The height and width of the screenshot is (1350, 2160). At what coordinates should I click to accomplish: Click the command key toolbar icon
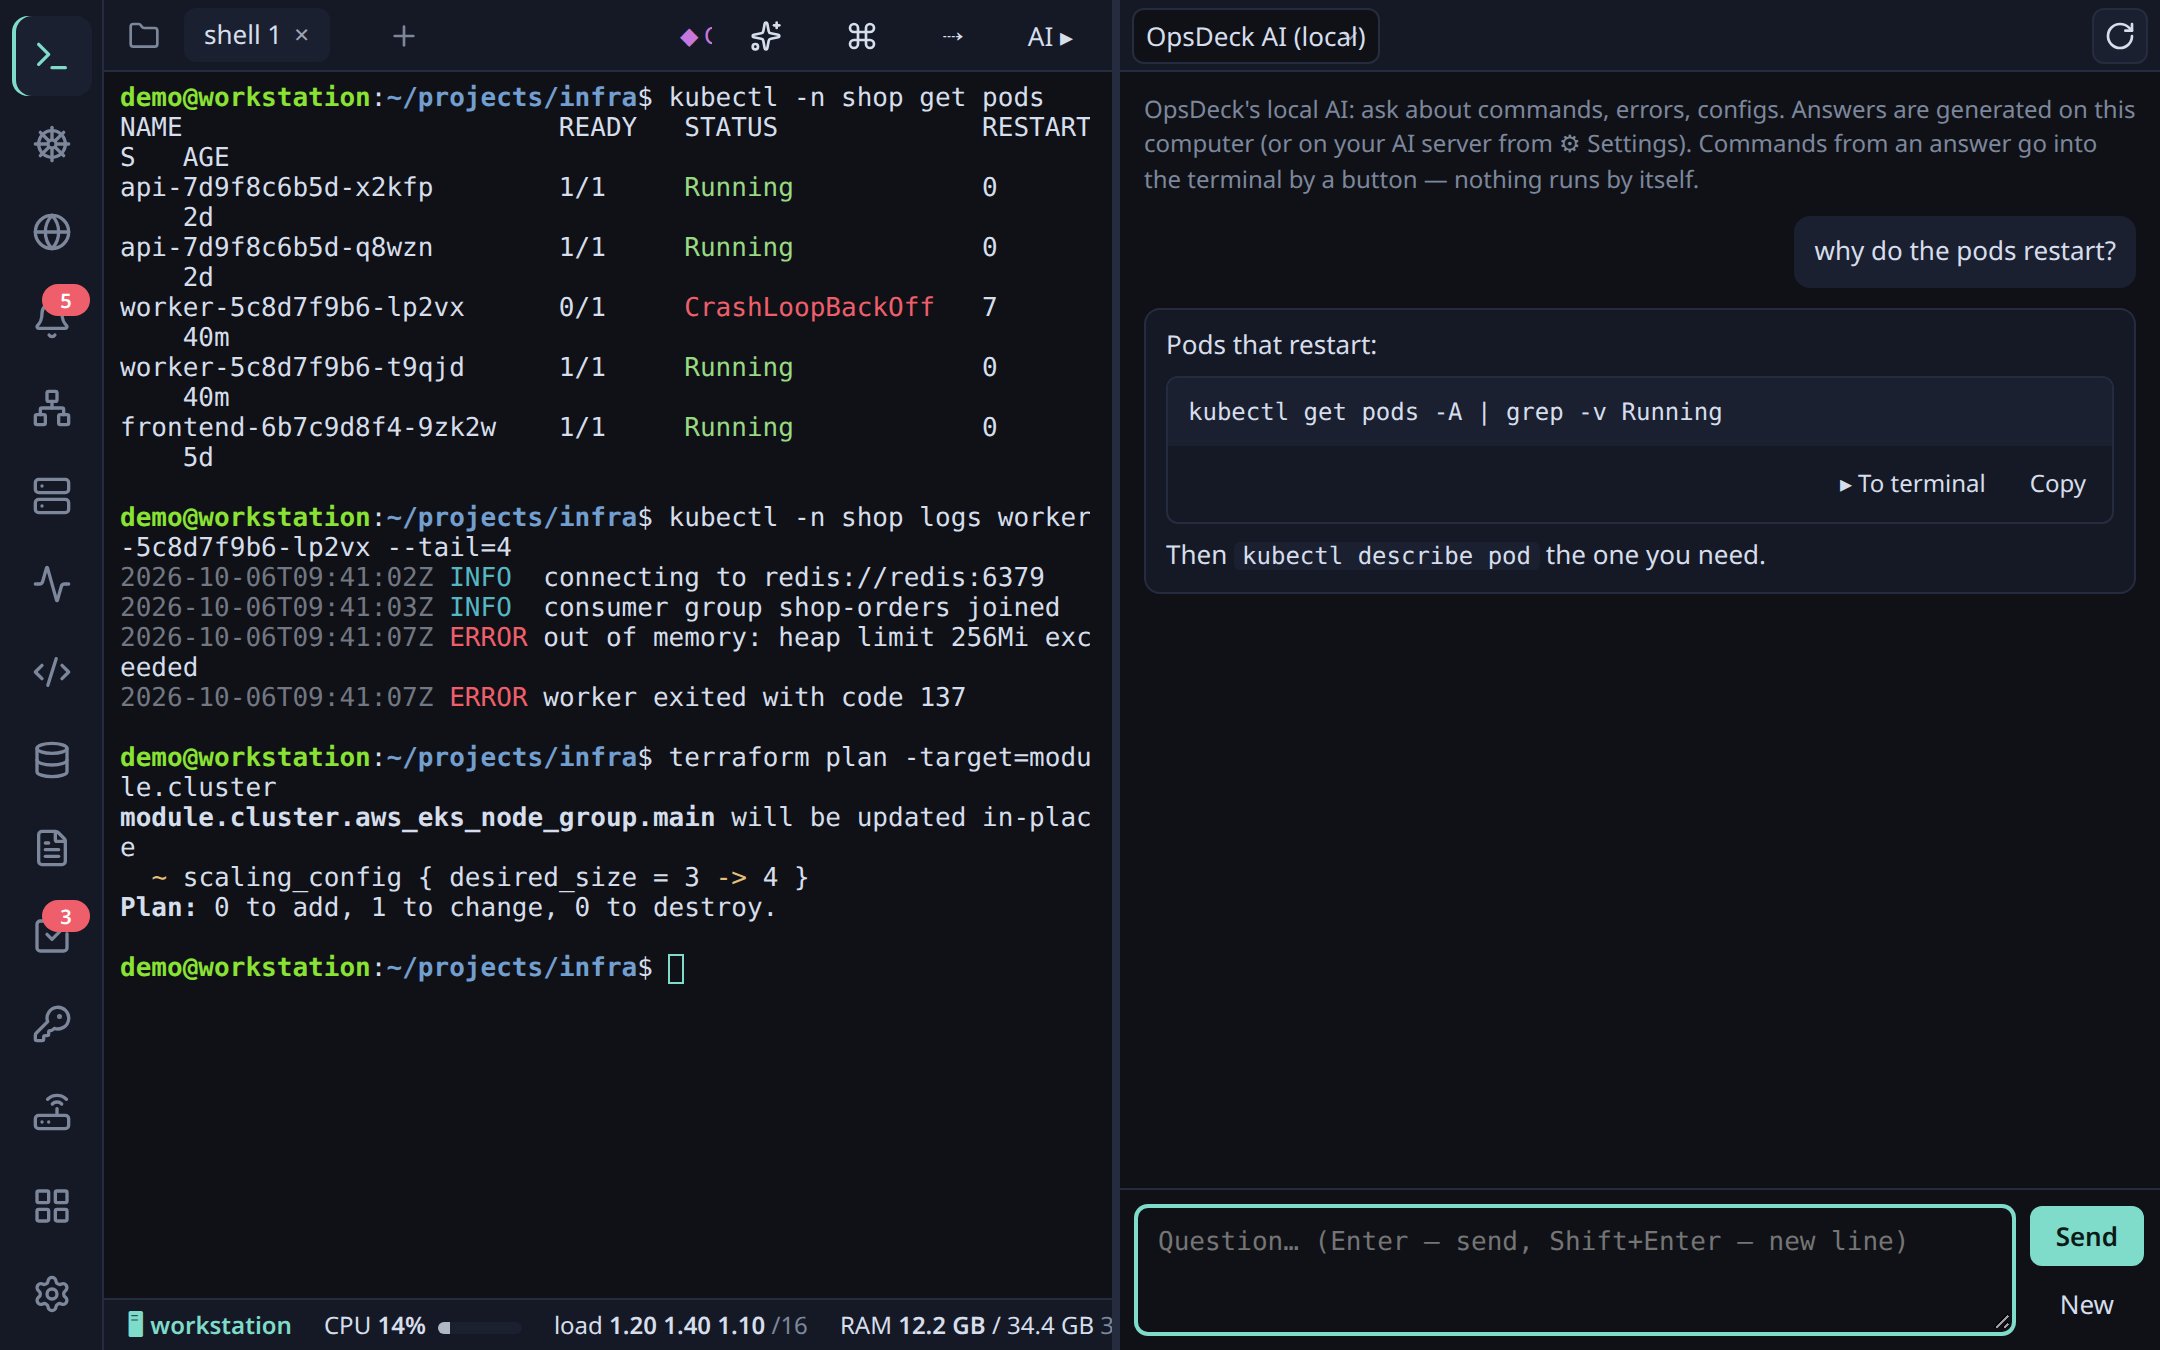point(861,36)
